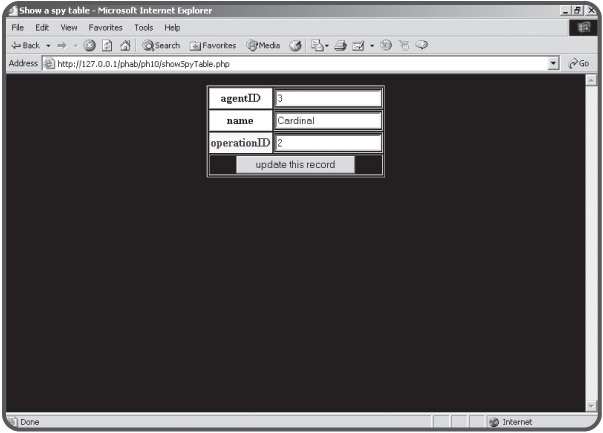The height and width of the screenshot is (433, 603).
Task: Refresh the page with toolbar icon
Action: (108, 45)
